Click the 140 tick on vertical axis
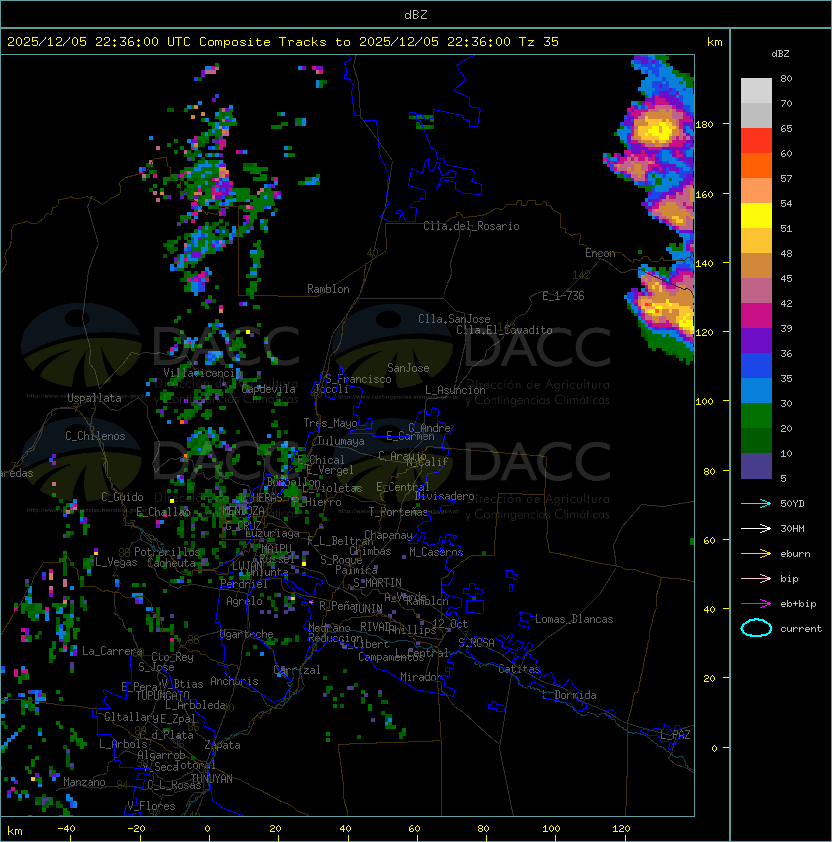832x842 pixels. [704, 263]
